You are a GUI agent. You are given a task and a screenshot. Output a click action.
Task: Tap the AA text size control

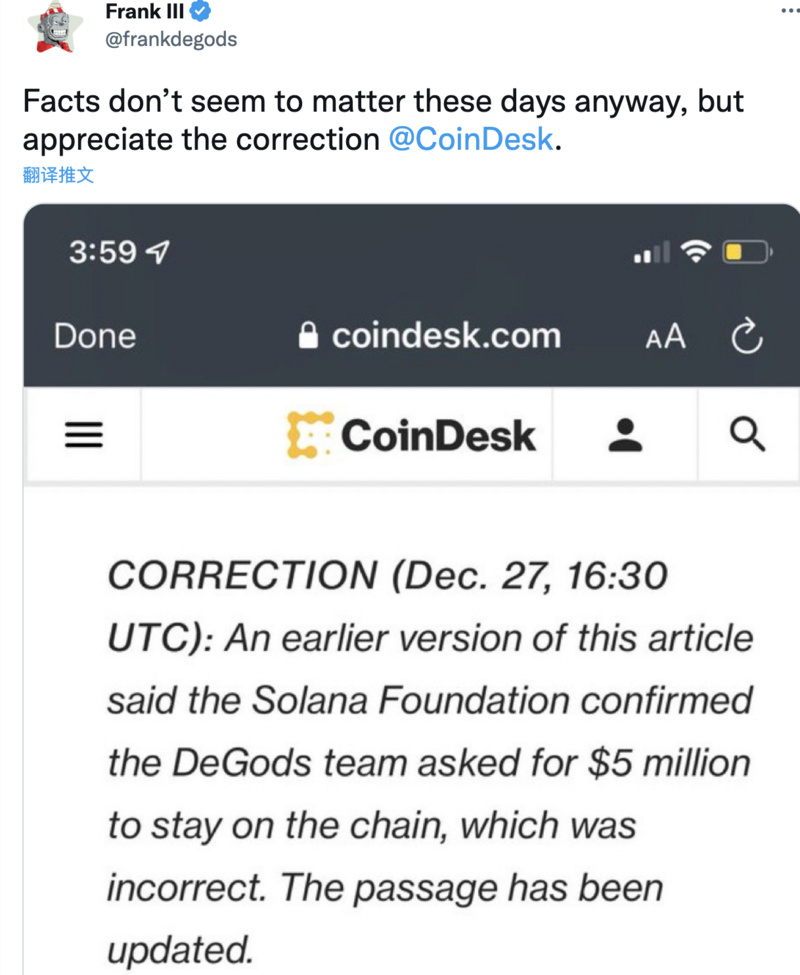pyautogui.click(x=666, y=337)
